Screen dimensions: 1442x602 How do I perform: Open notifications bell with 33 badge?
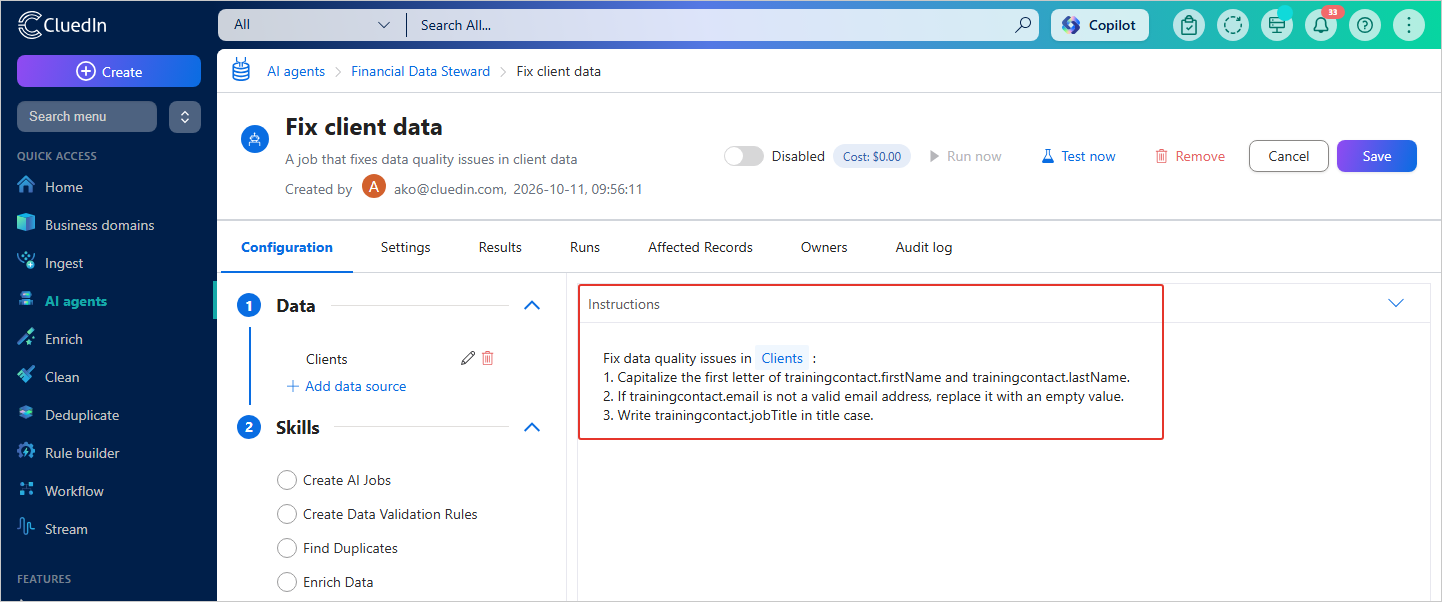click(x=1321, y=25)
